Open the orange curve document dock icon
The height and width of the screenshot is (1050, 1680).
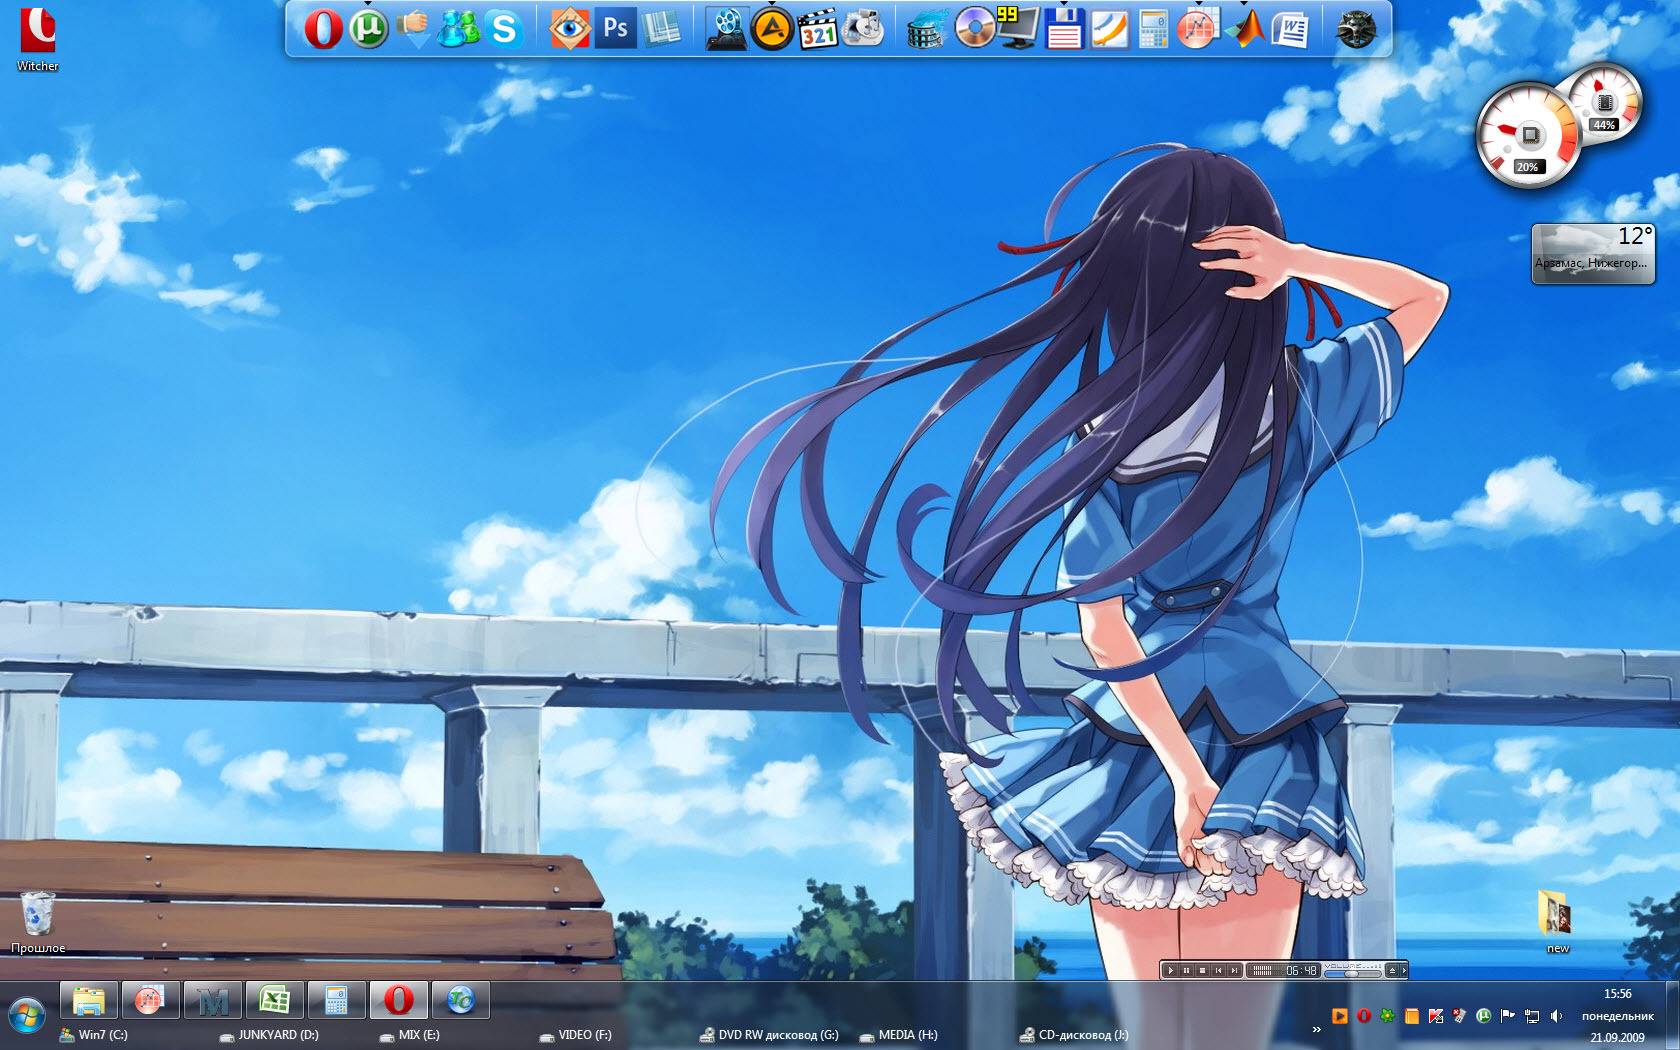[x=1109, y=29]
